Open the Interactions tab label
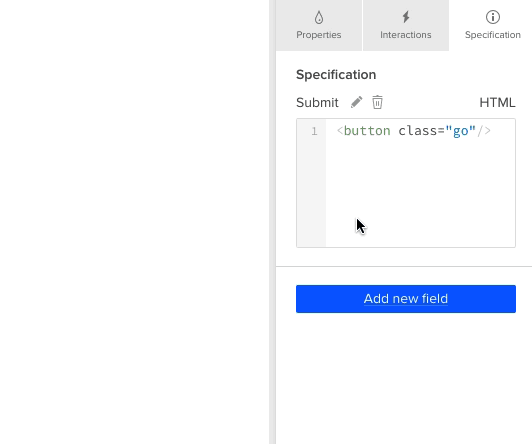The width and height of the screenshot is (532, 444). [406, 35]
